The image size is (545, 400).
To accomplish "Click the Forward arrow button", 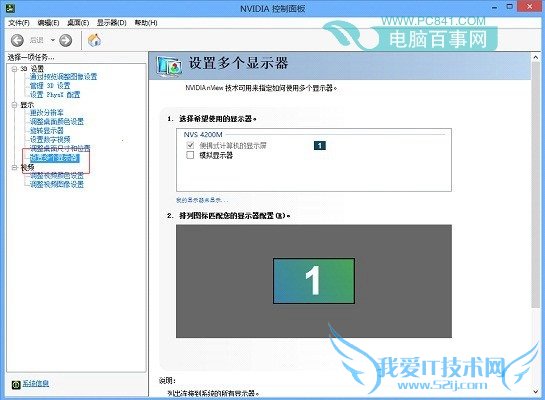I will (65, 40).
